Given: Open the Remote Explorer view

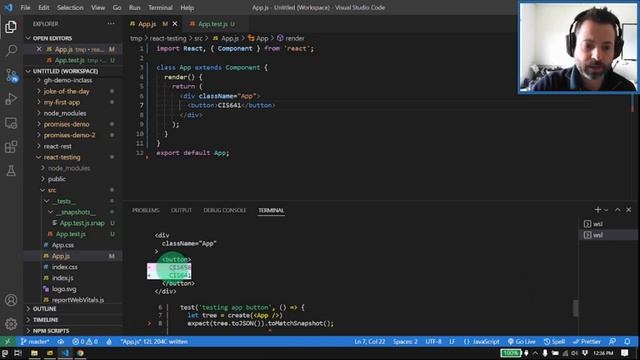Looking at the screenshot, I should (11, 123).
